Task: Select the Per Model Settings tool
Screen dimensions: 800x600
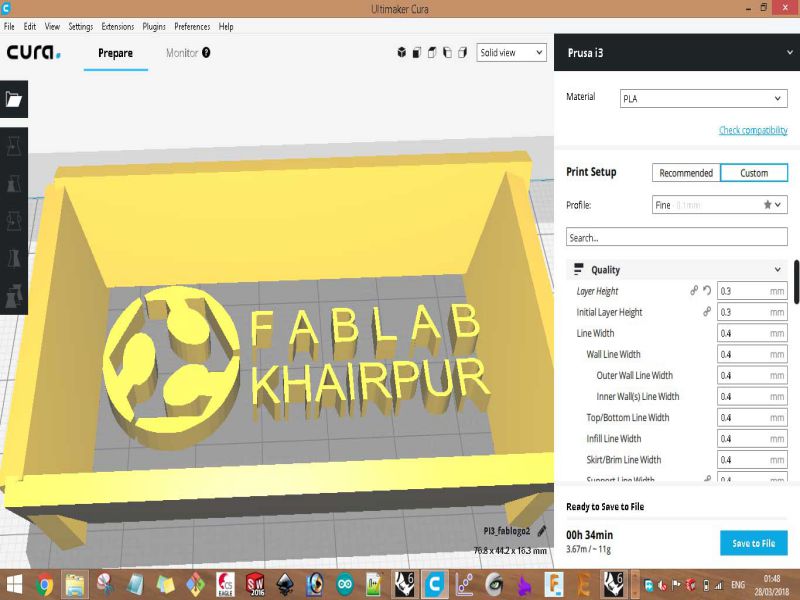Action: click(14, 296)
